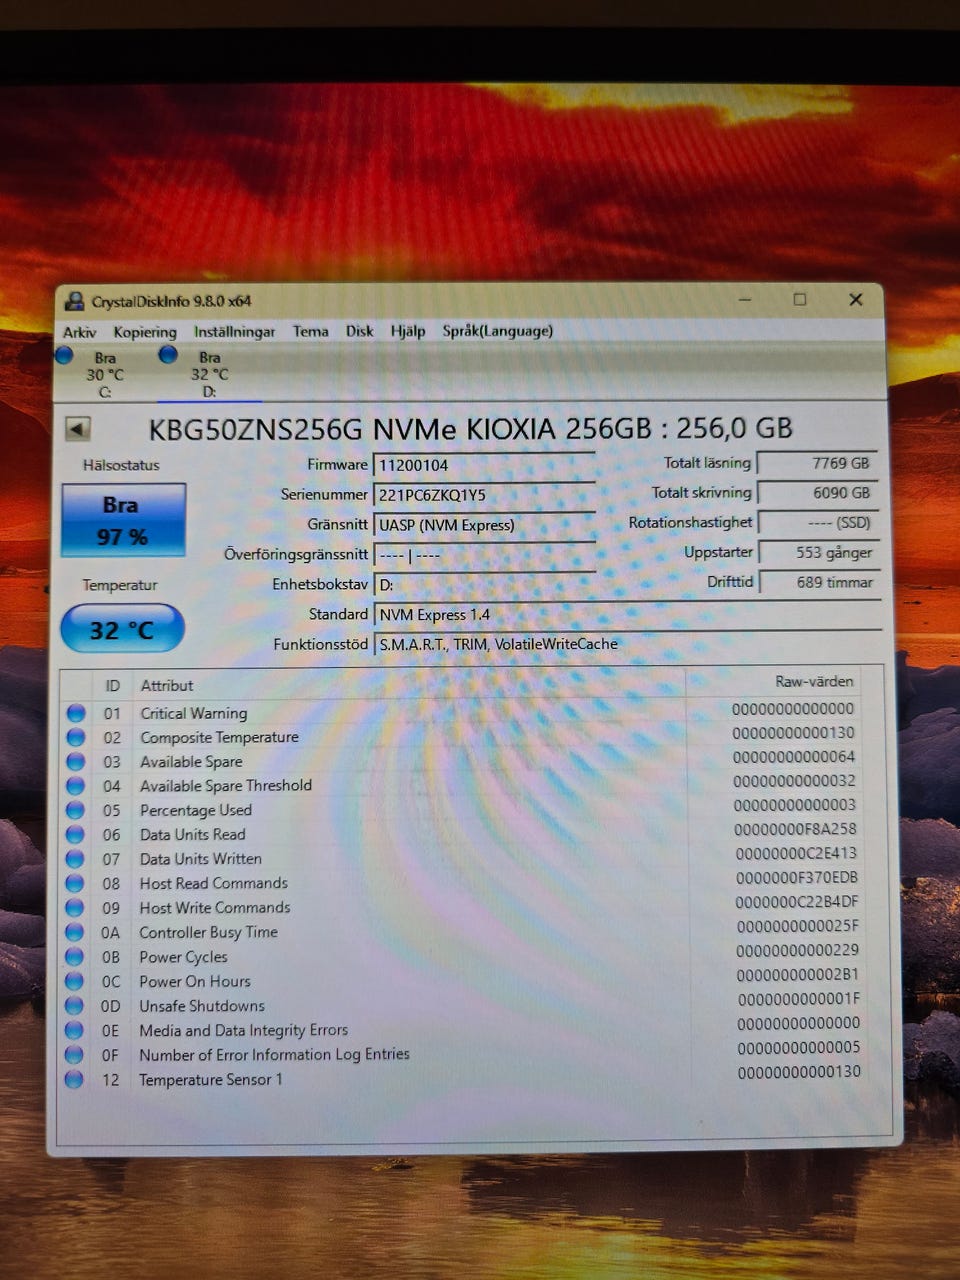Click status dot for Data Units Written

[75, 859]
